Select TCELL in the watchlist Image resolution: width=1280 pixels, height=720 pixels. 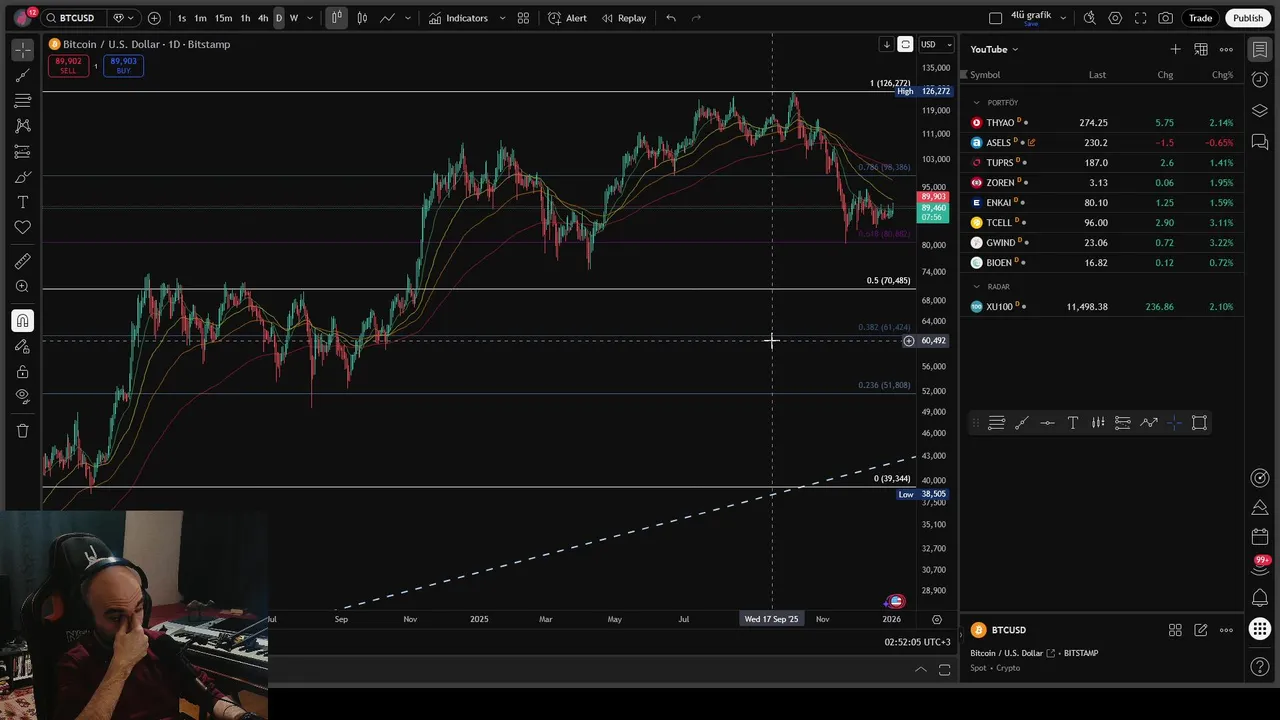[x=1103, y=223]
